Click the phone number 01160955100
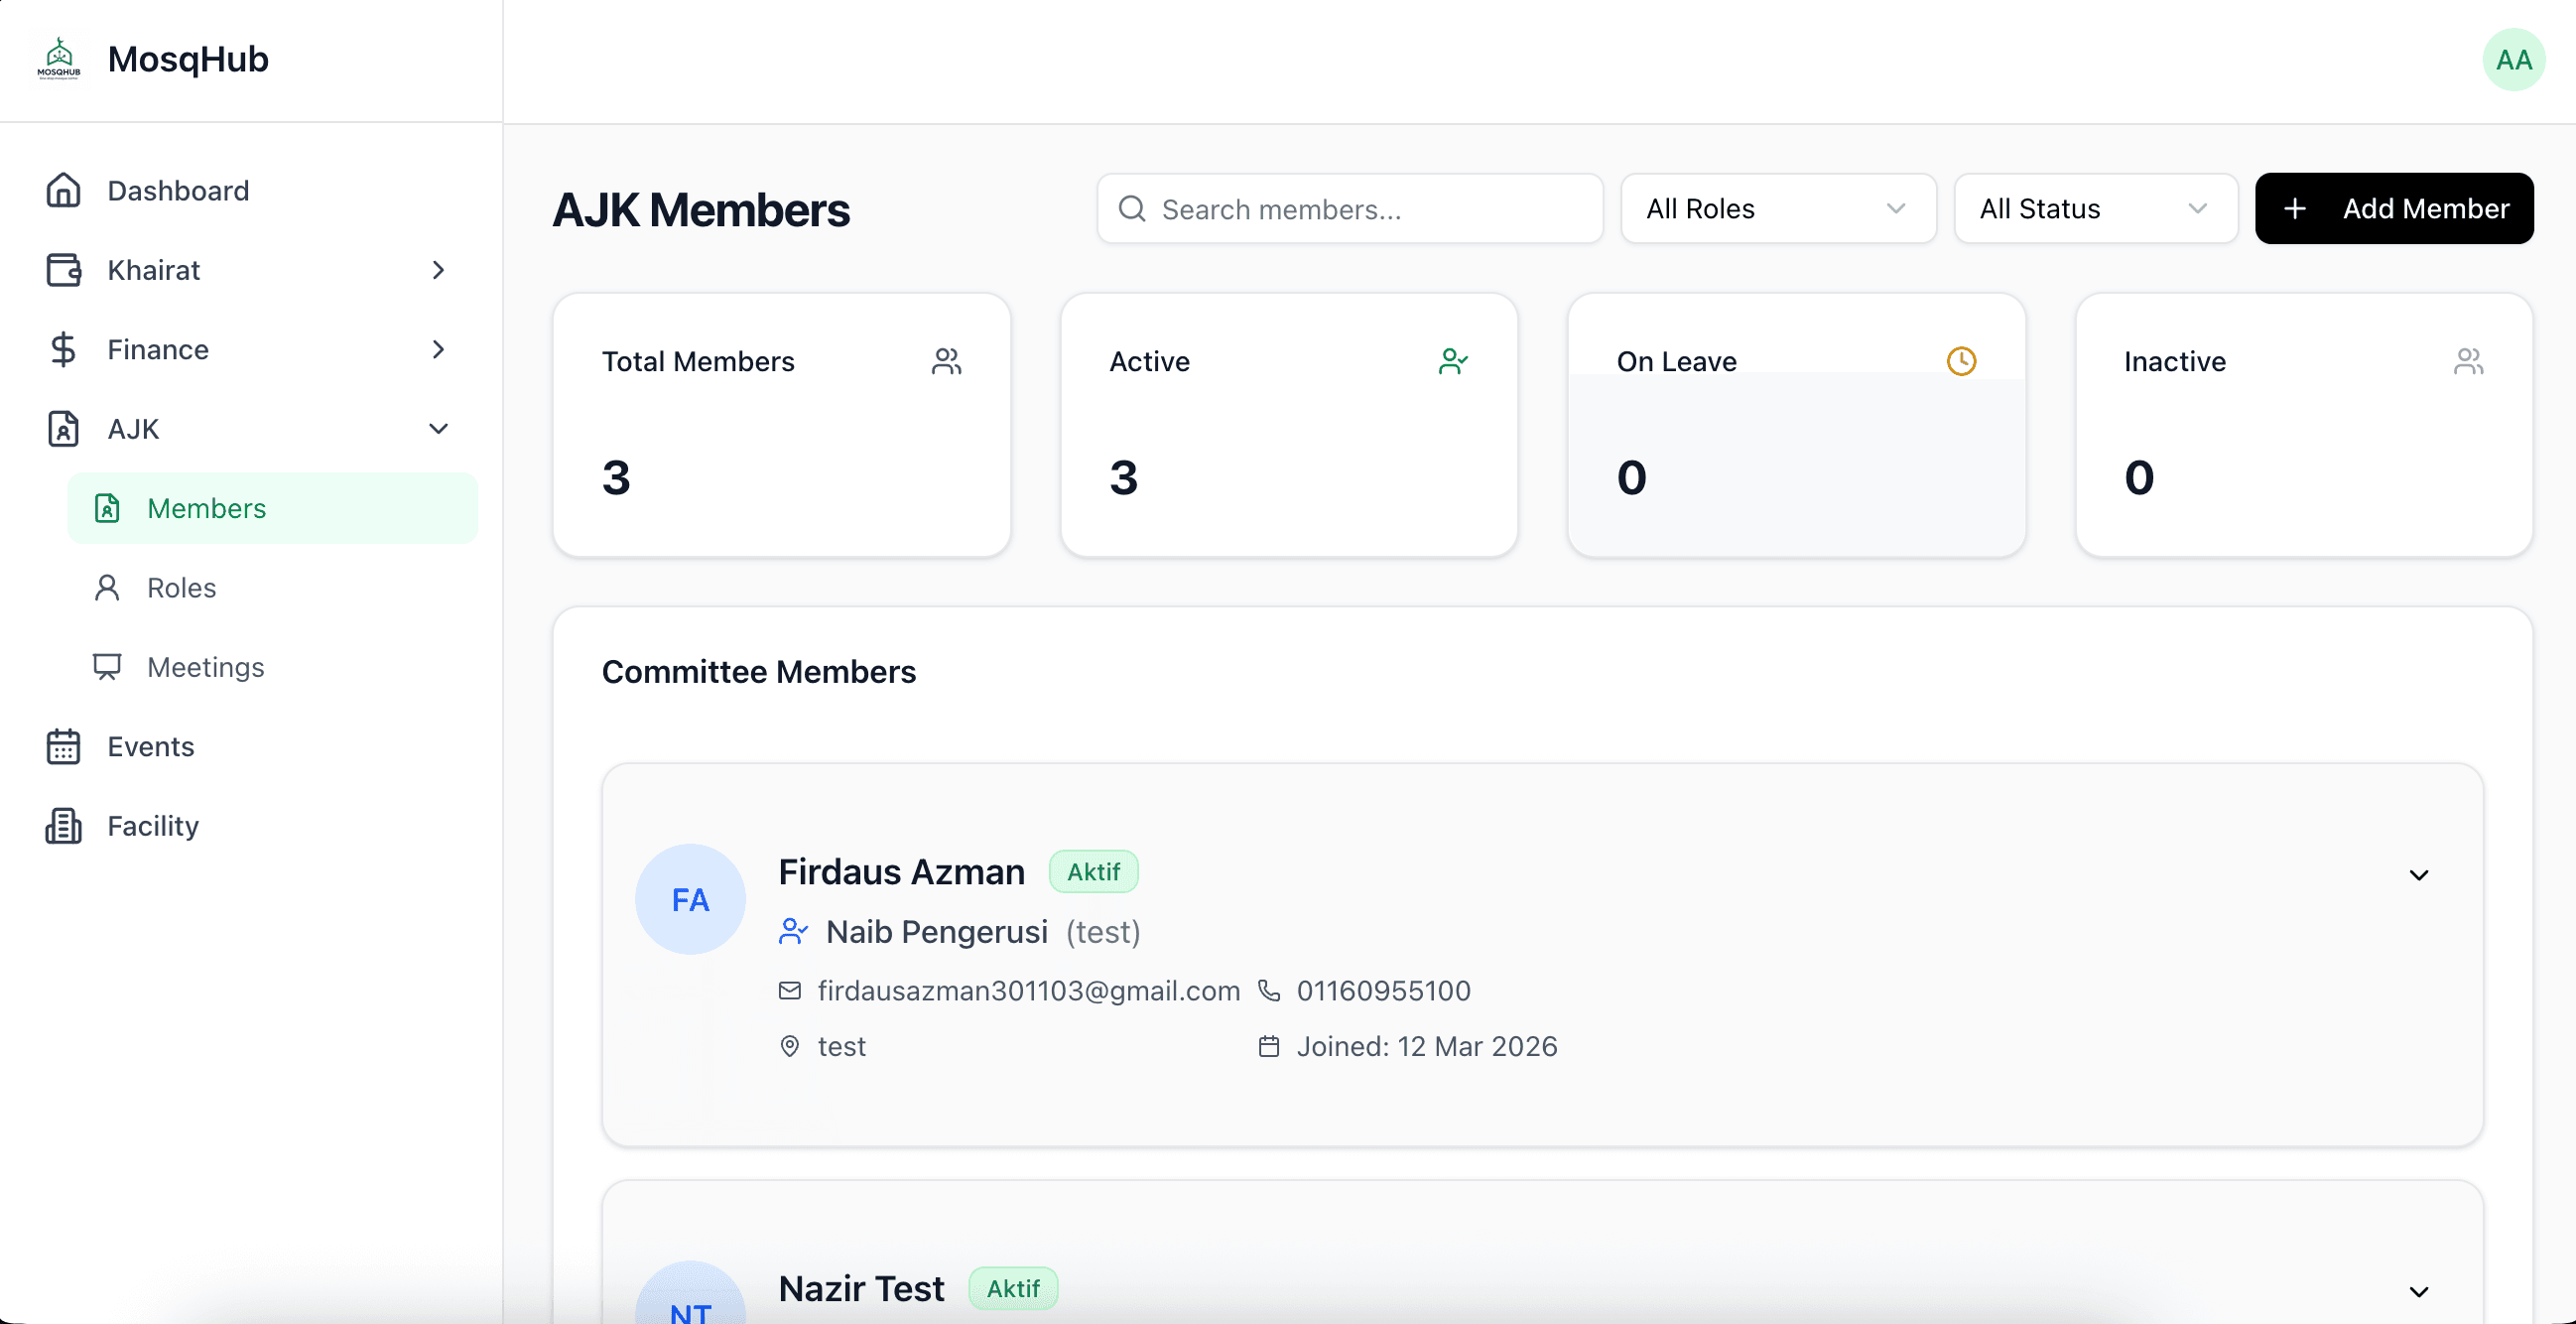2576x1324 pixels. tap(1383, 990)
